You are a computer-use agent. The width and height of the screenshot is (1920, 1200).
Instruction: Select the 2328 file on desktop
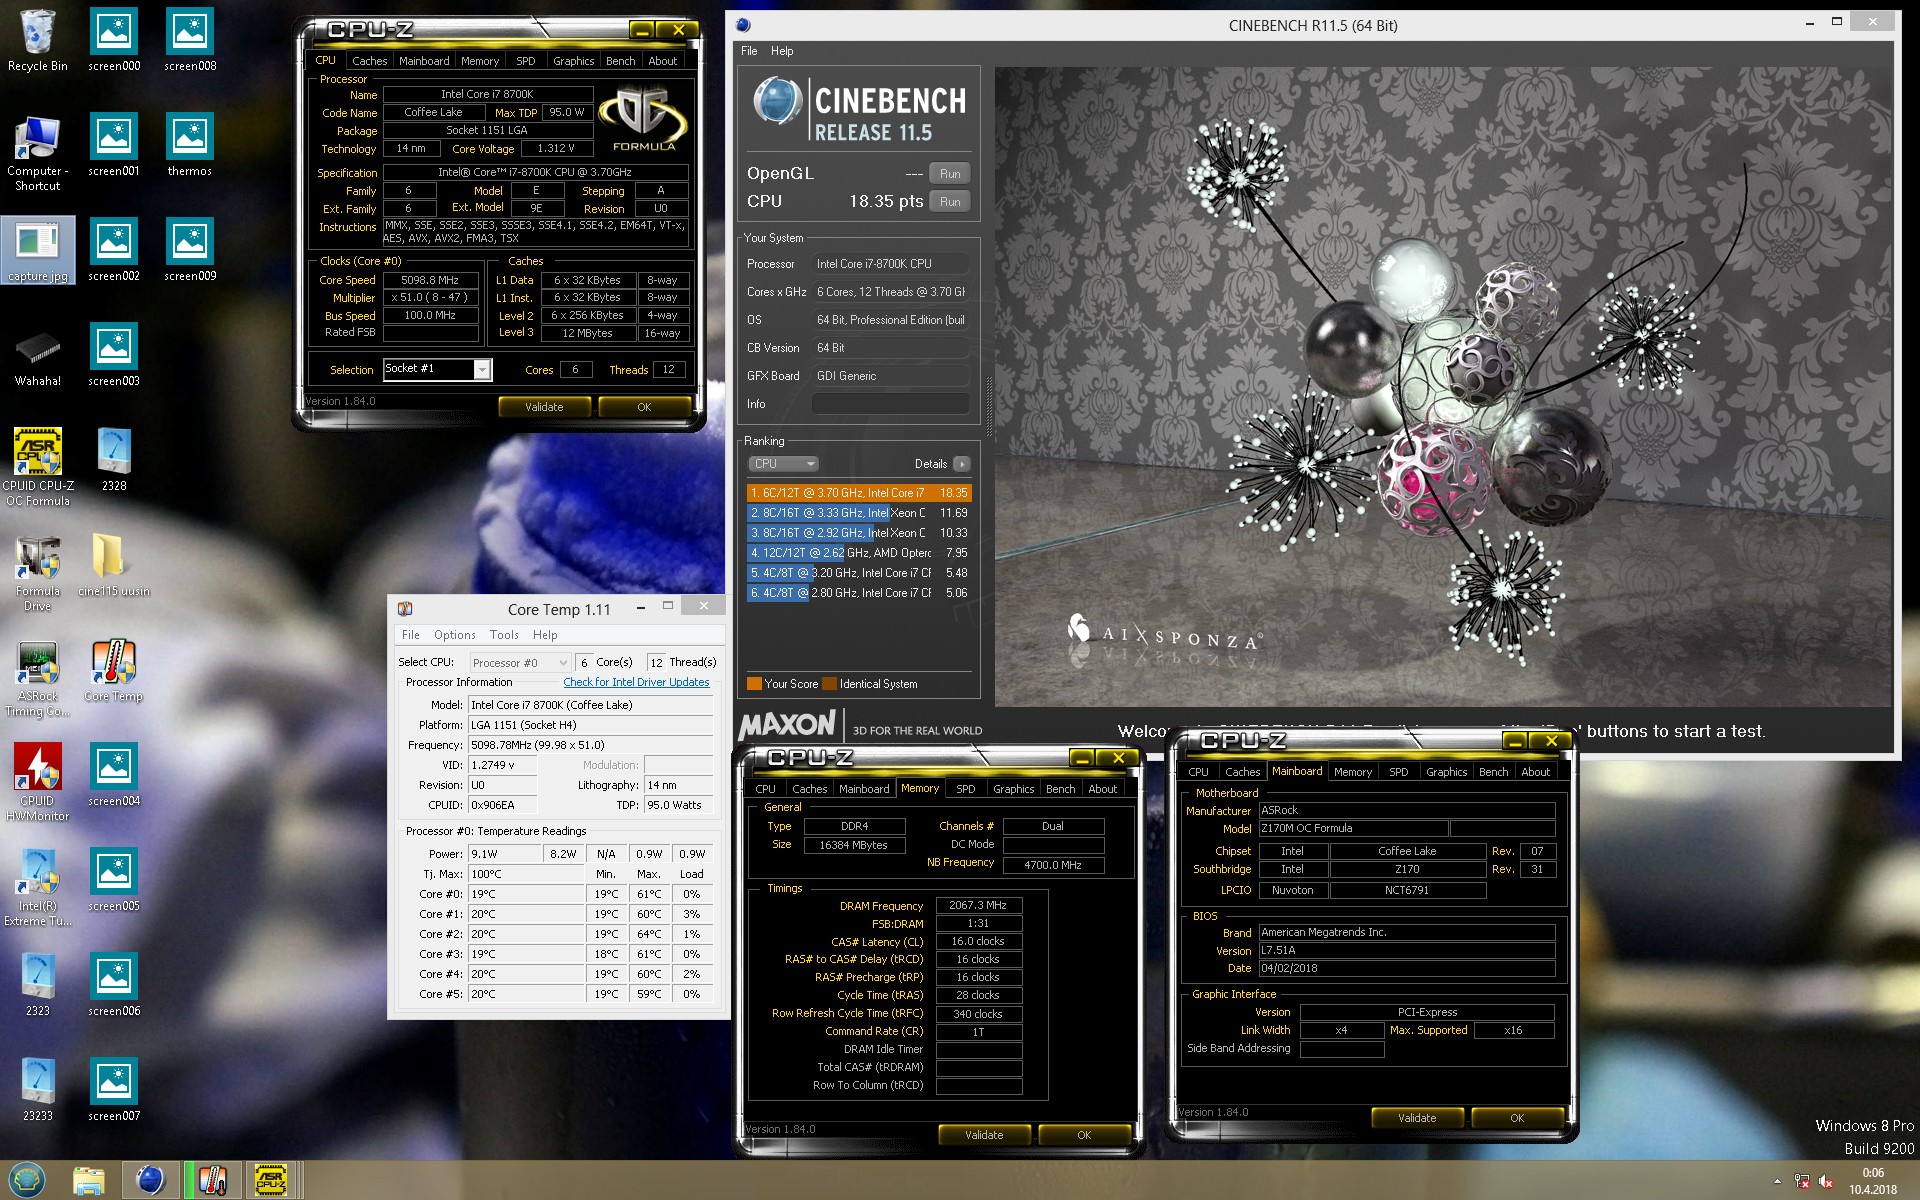point(114,460)
